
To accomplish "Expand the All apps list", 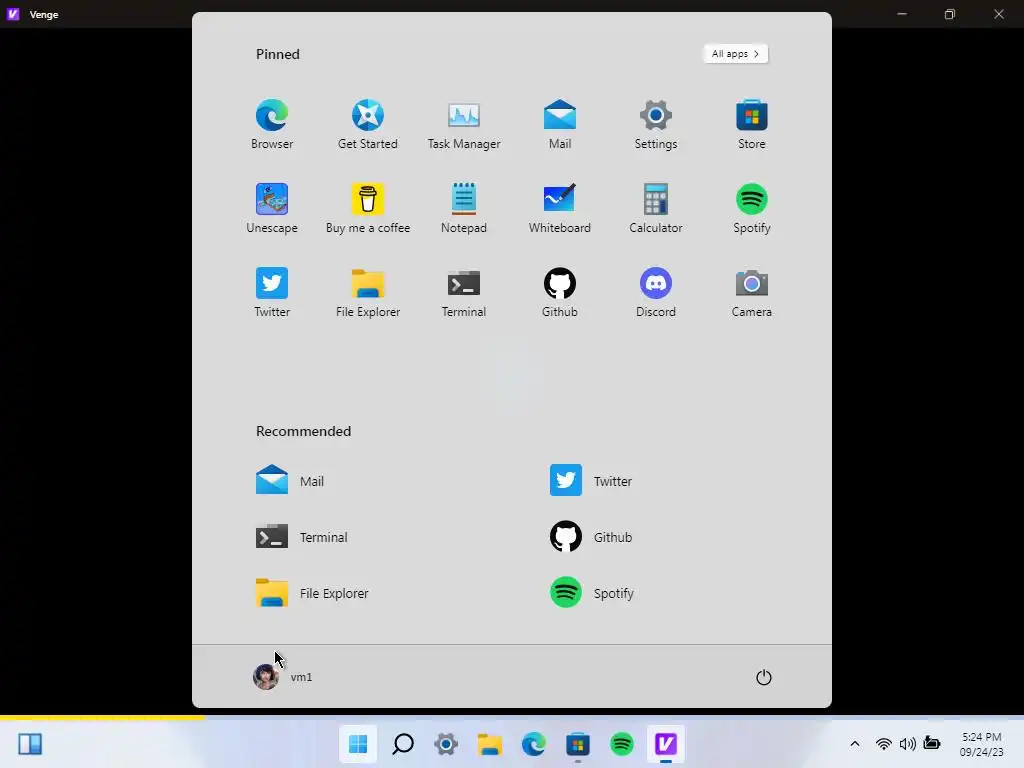I will coord(736,54).
